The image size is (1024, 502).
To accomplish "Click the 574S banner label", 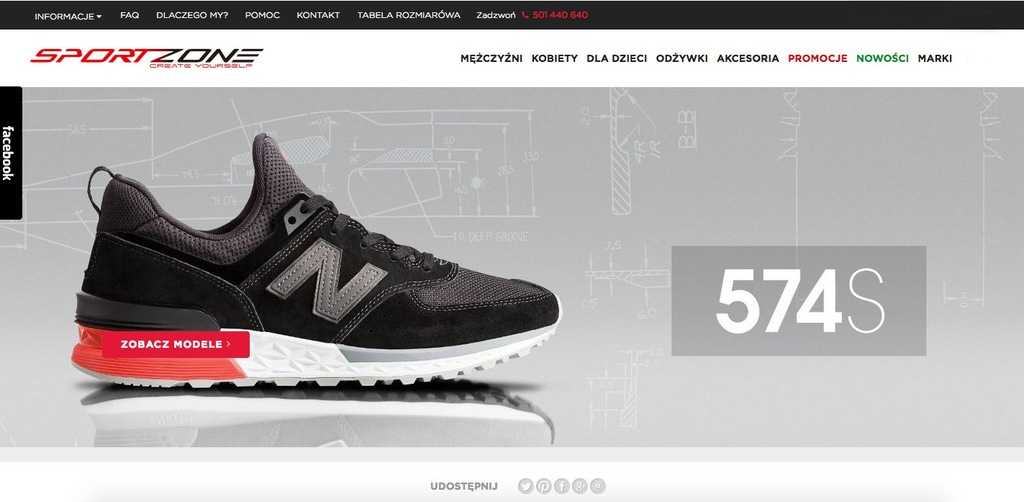I will coord(799,301).
